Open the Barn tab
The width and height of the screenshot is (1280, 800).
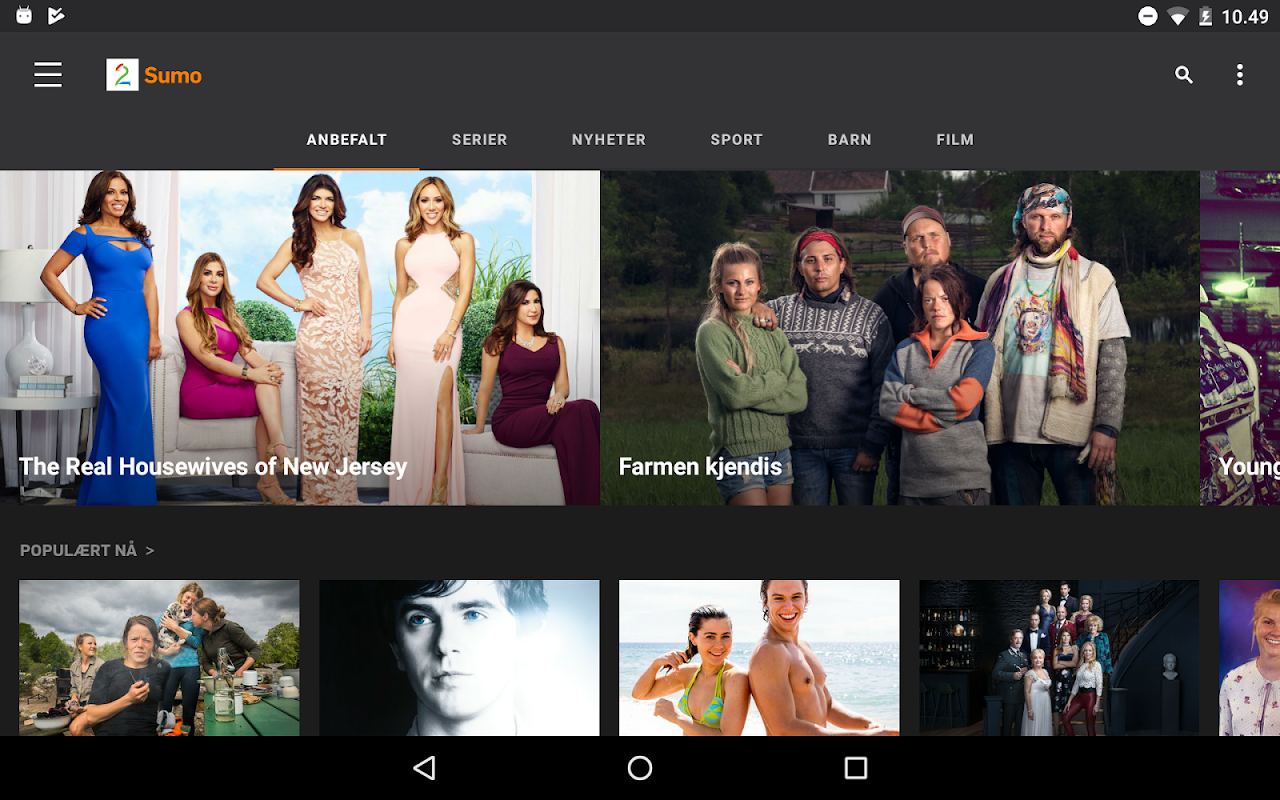click(x=850, y=140)
